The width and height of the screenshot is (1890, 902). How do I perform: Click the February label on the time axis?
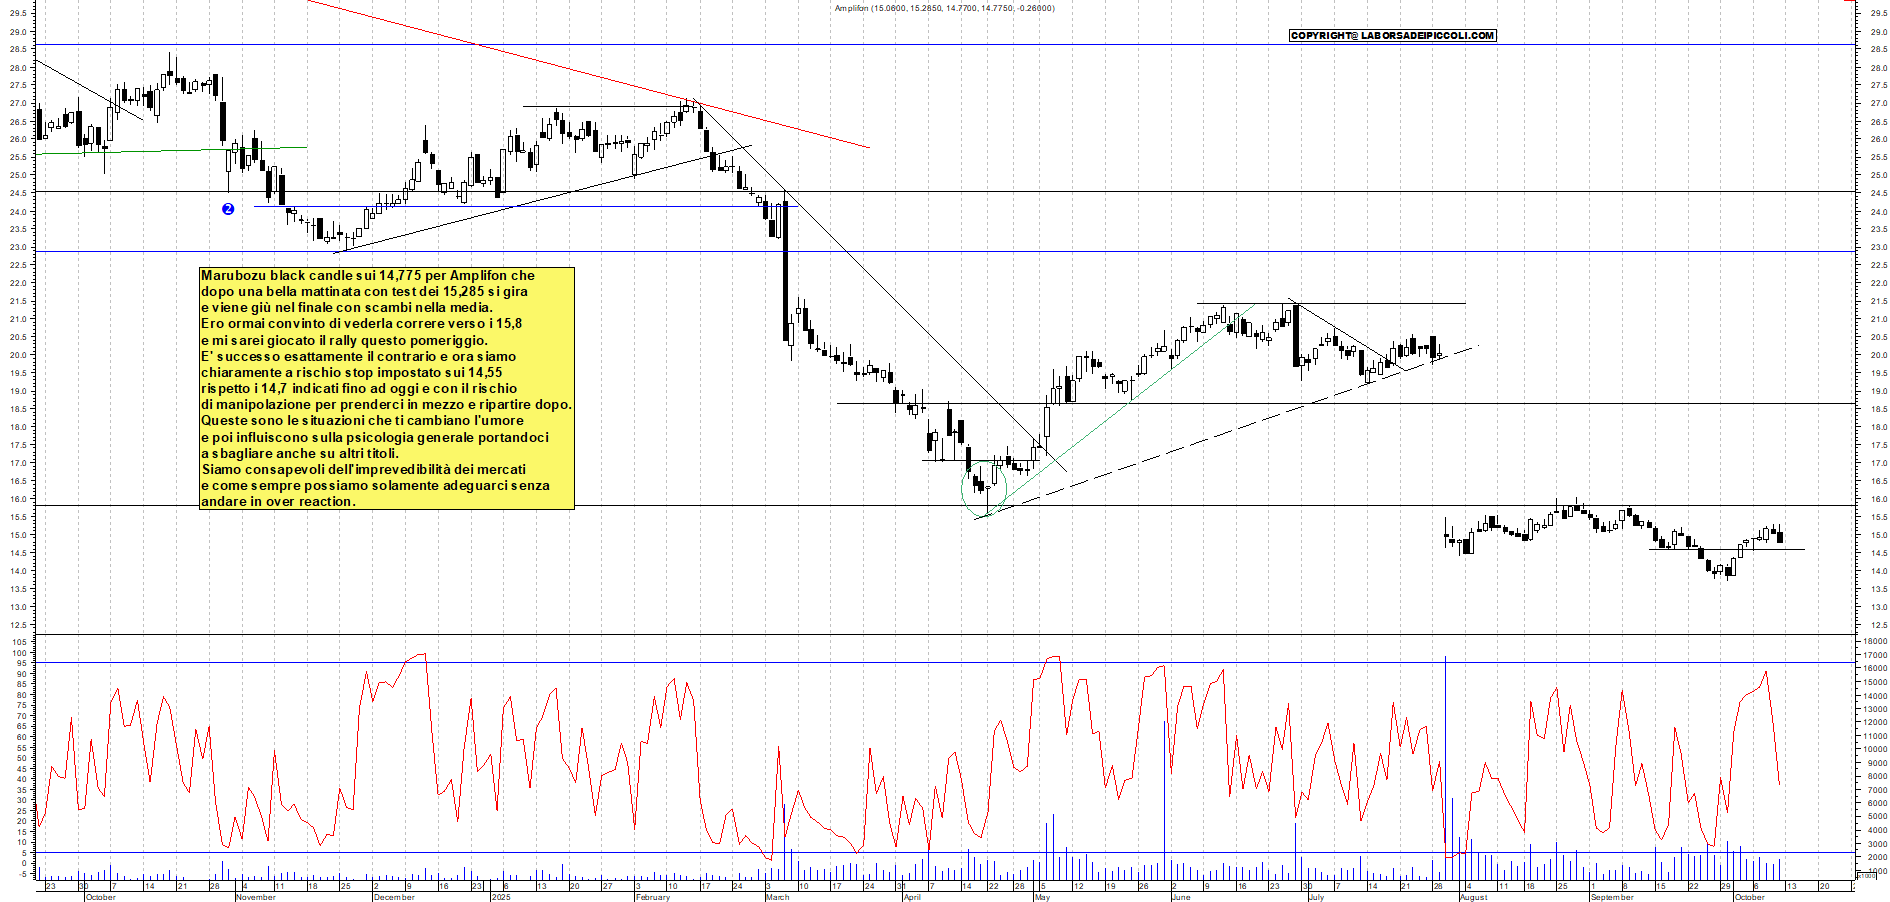point(652,897)
